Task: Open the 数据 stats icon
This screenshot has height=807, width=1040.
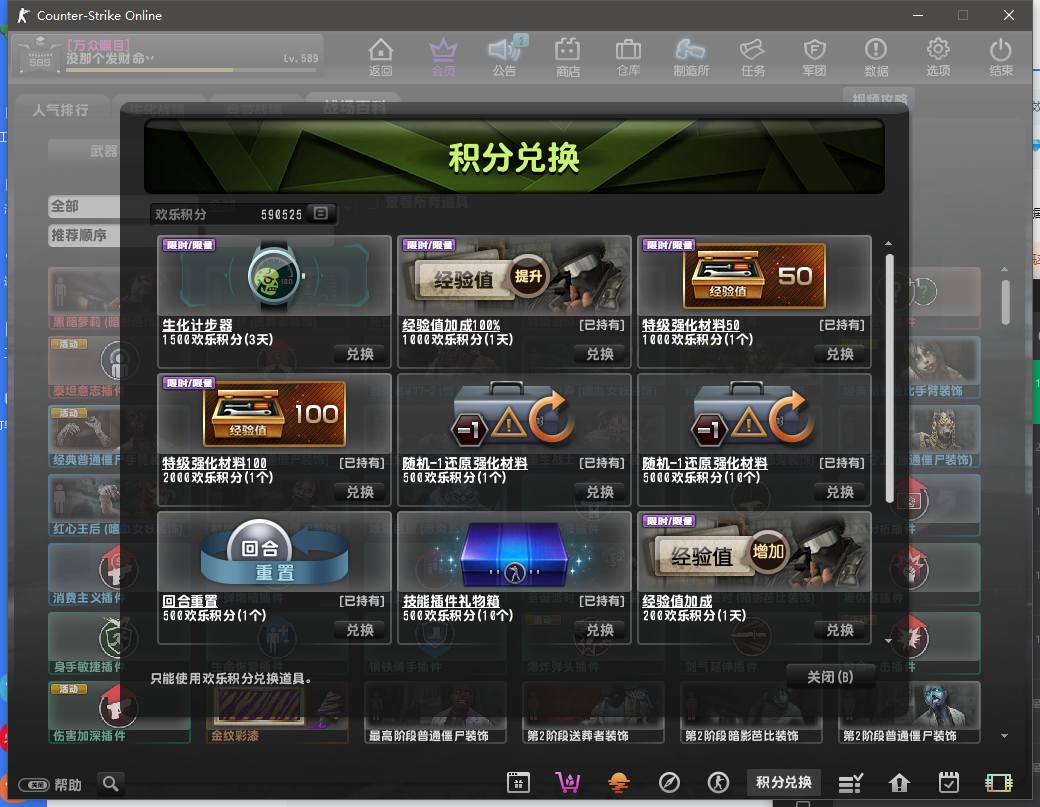Action: [876, 56]
